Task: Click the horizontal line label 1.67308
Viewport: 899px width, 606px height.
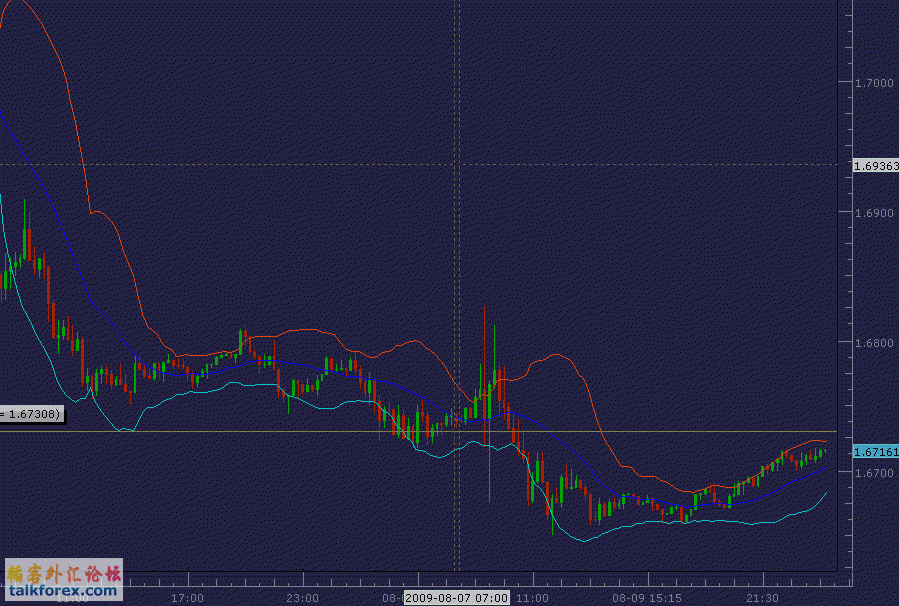Action: click(32, 414)
